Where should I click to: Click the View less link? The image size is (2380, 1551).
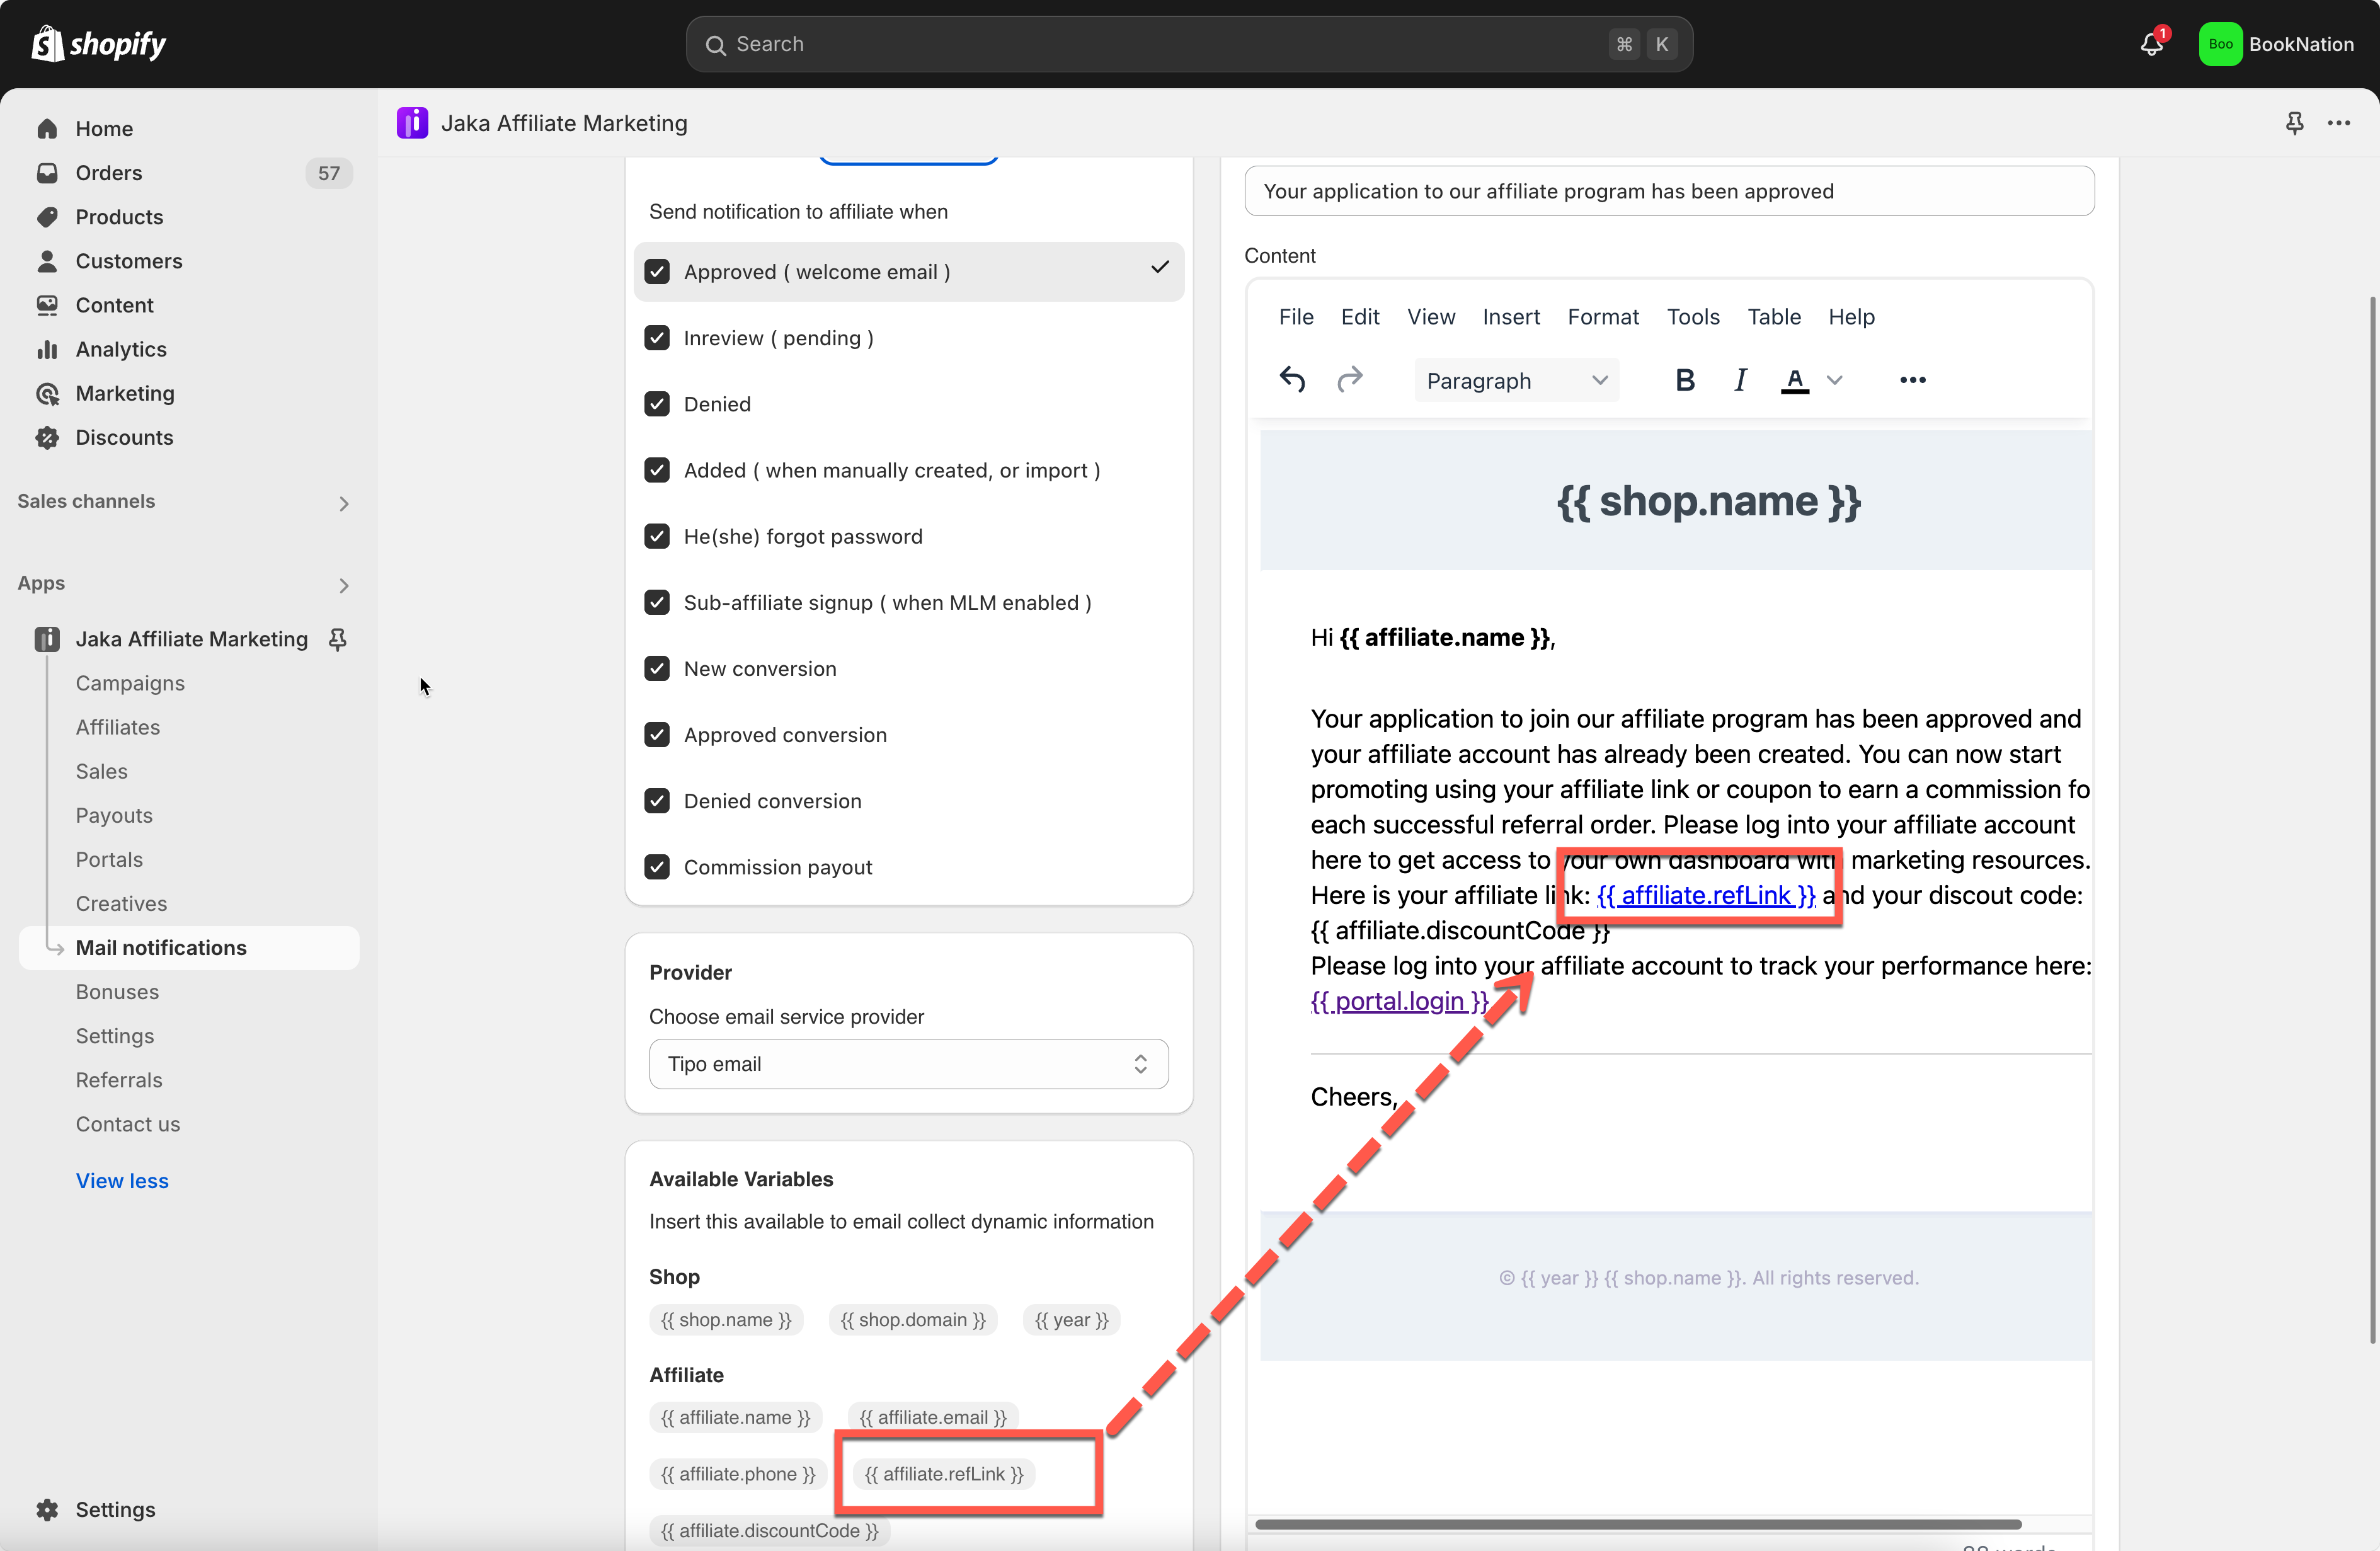pos(122,1180)
